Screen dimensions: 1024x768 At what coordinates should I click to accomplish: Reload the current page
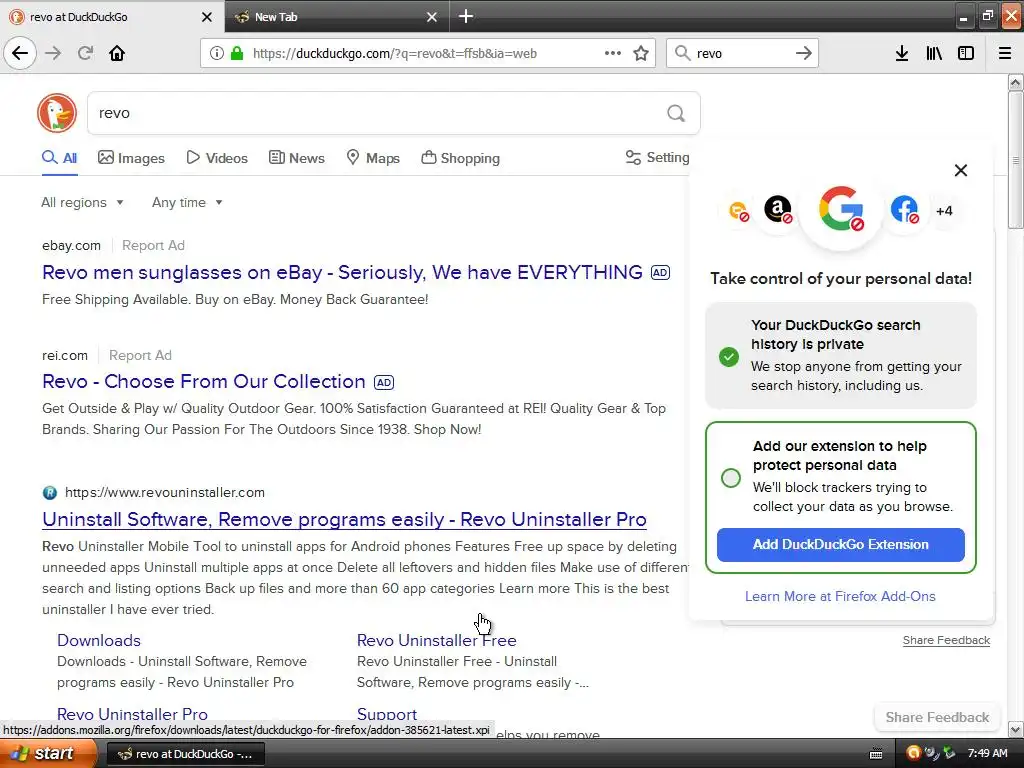pos(85,53)
